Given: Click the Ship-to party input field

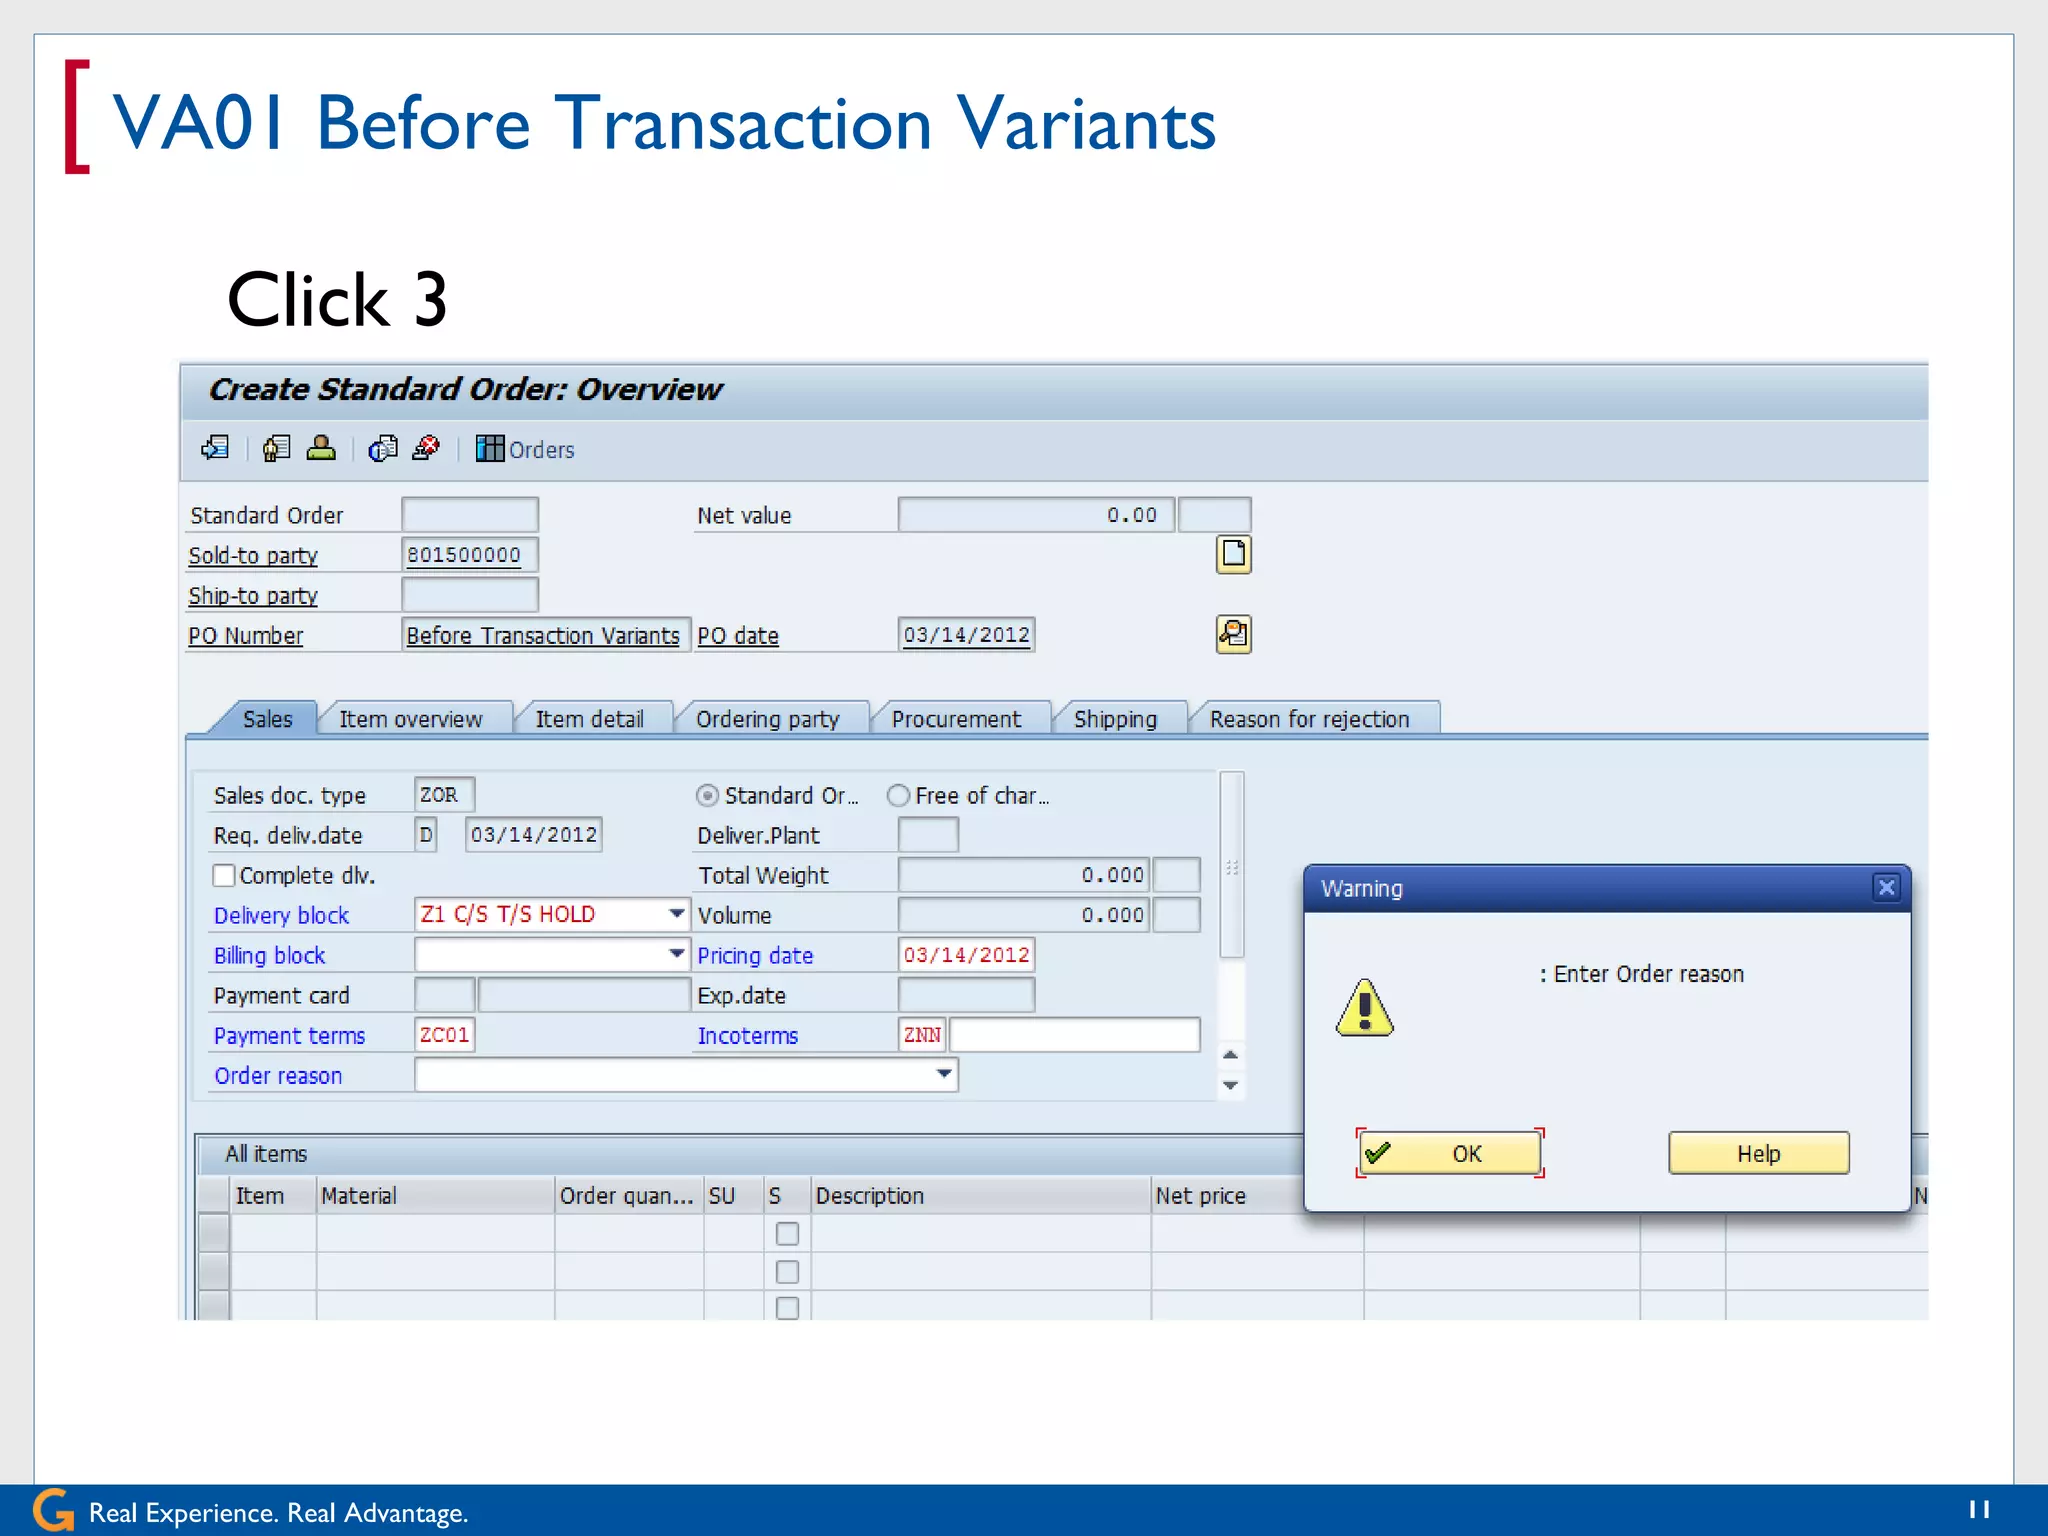Looking at the screenshot, I should [x=470, y=595].
